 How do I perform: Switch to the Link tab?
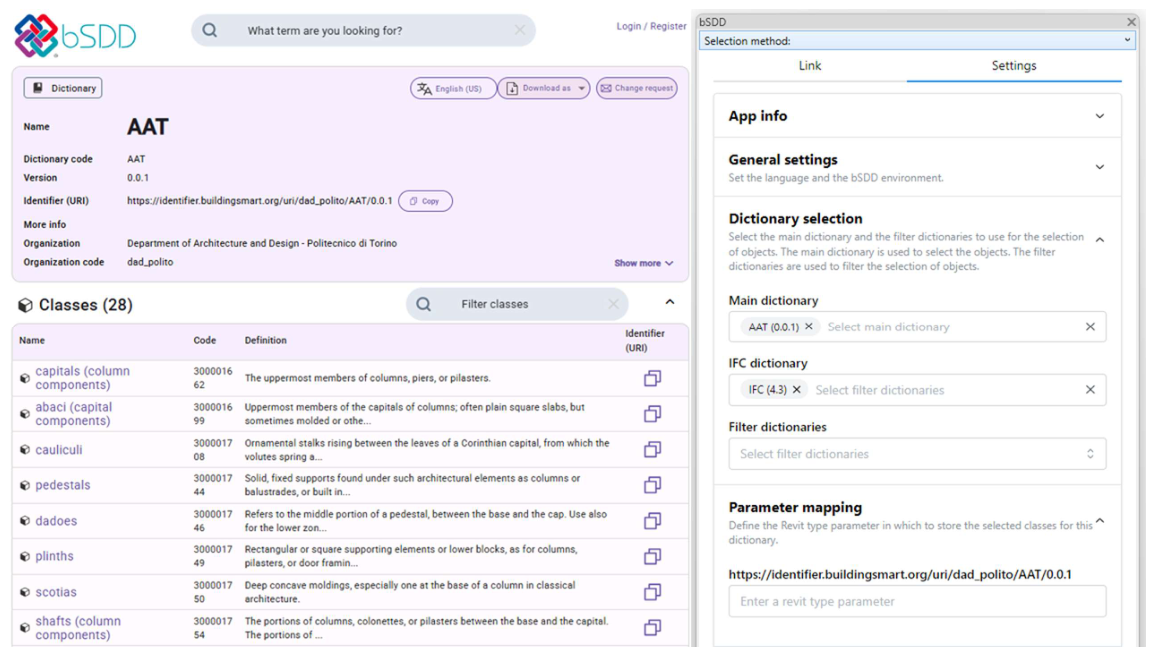coord(810,66)
